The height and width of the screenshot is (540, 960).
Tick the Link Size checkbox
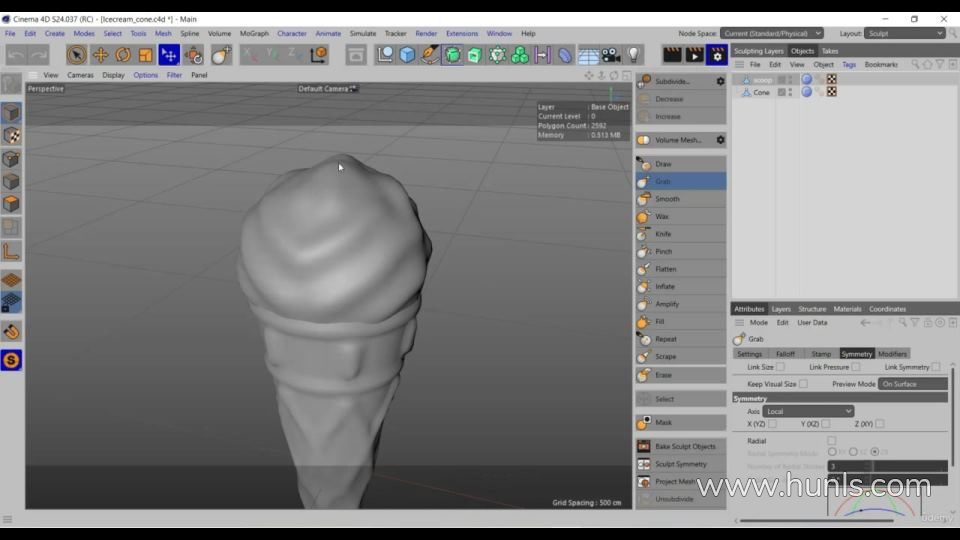(x=780, y=367)
